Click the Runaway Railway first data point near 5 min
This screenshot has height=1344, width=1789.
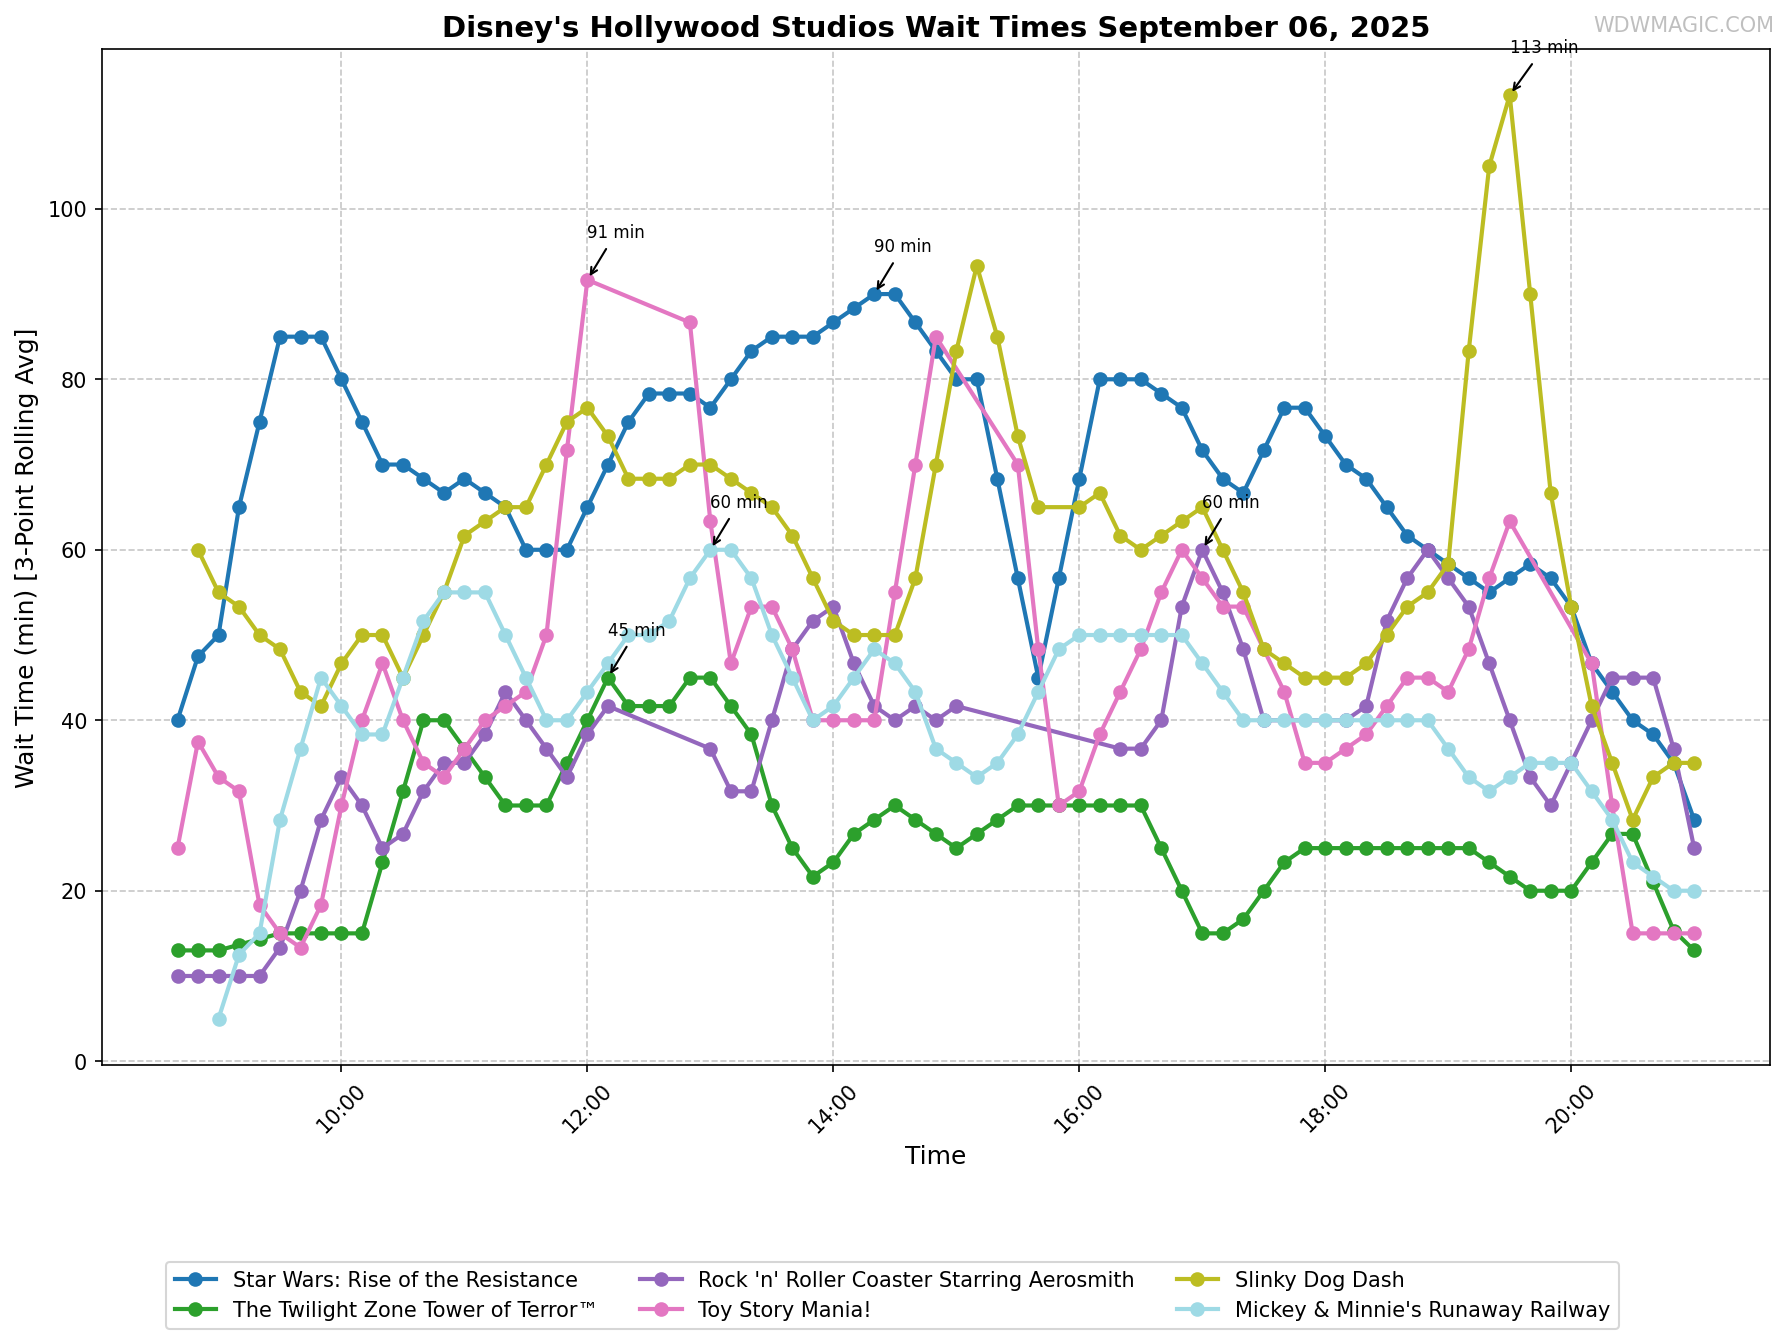tap(219, 1019)
